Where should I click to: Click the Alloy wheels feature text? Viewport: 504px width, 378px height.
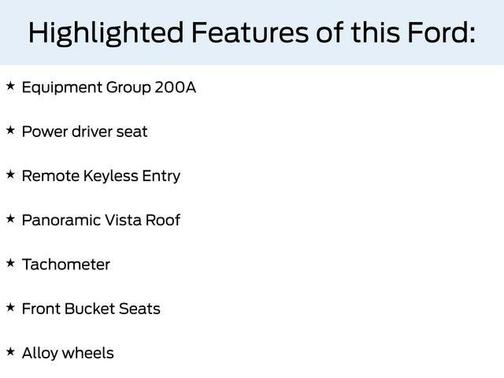pyautogui.click(x=68, y=353)
